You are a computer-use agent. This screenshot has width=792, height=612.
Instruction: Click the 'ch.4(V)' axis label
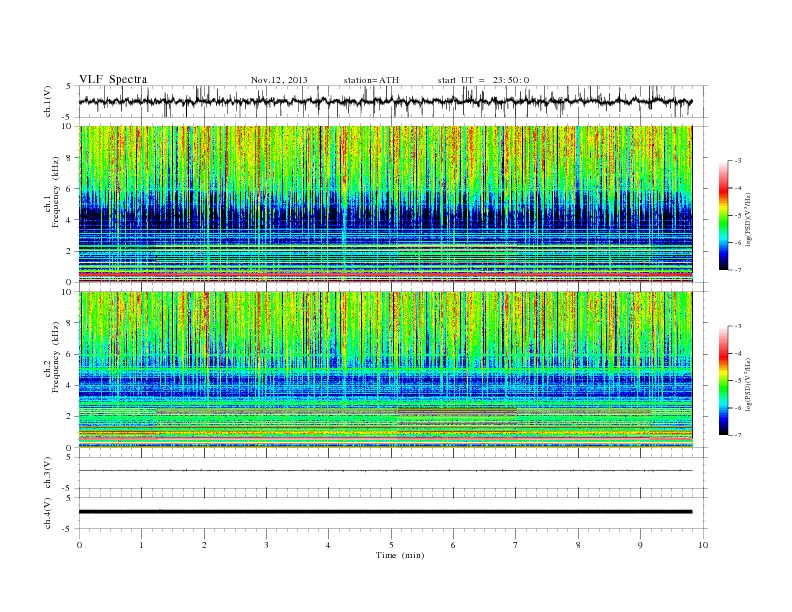tap(48, 513)
